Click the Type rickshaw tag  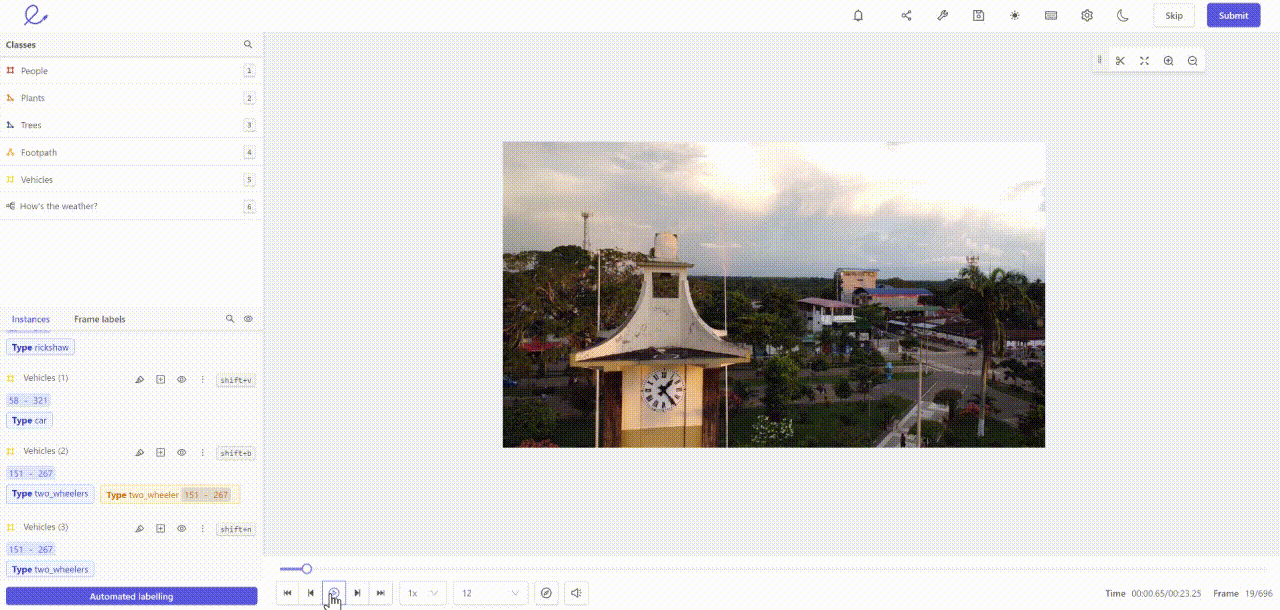point(41,347)
